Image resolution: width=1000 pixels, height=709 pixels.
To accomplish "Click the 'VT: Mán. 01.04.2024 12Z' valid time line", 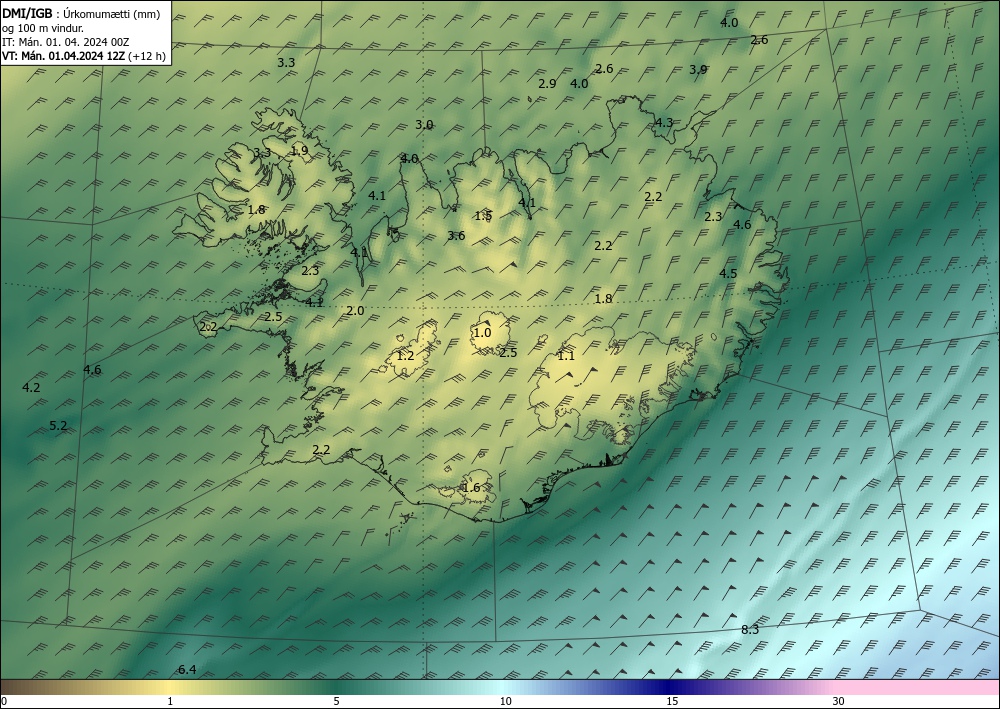I will tap(64, 56).
